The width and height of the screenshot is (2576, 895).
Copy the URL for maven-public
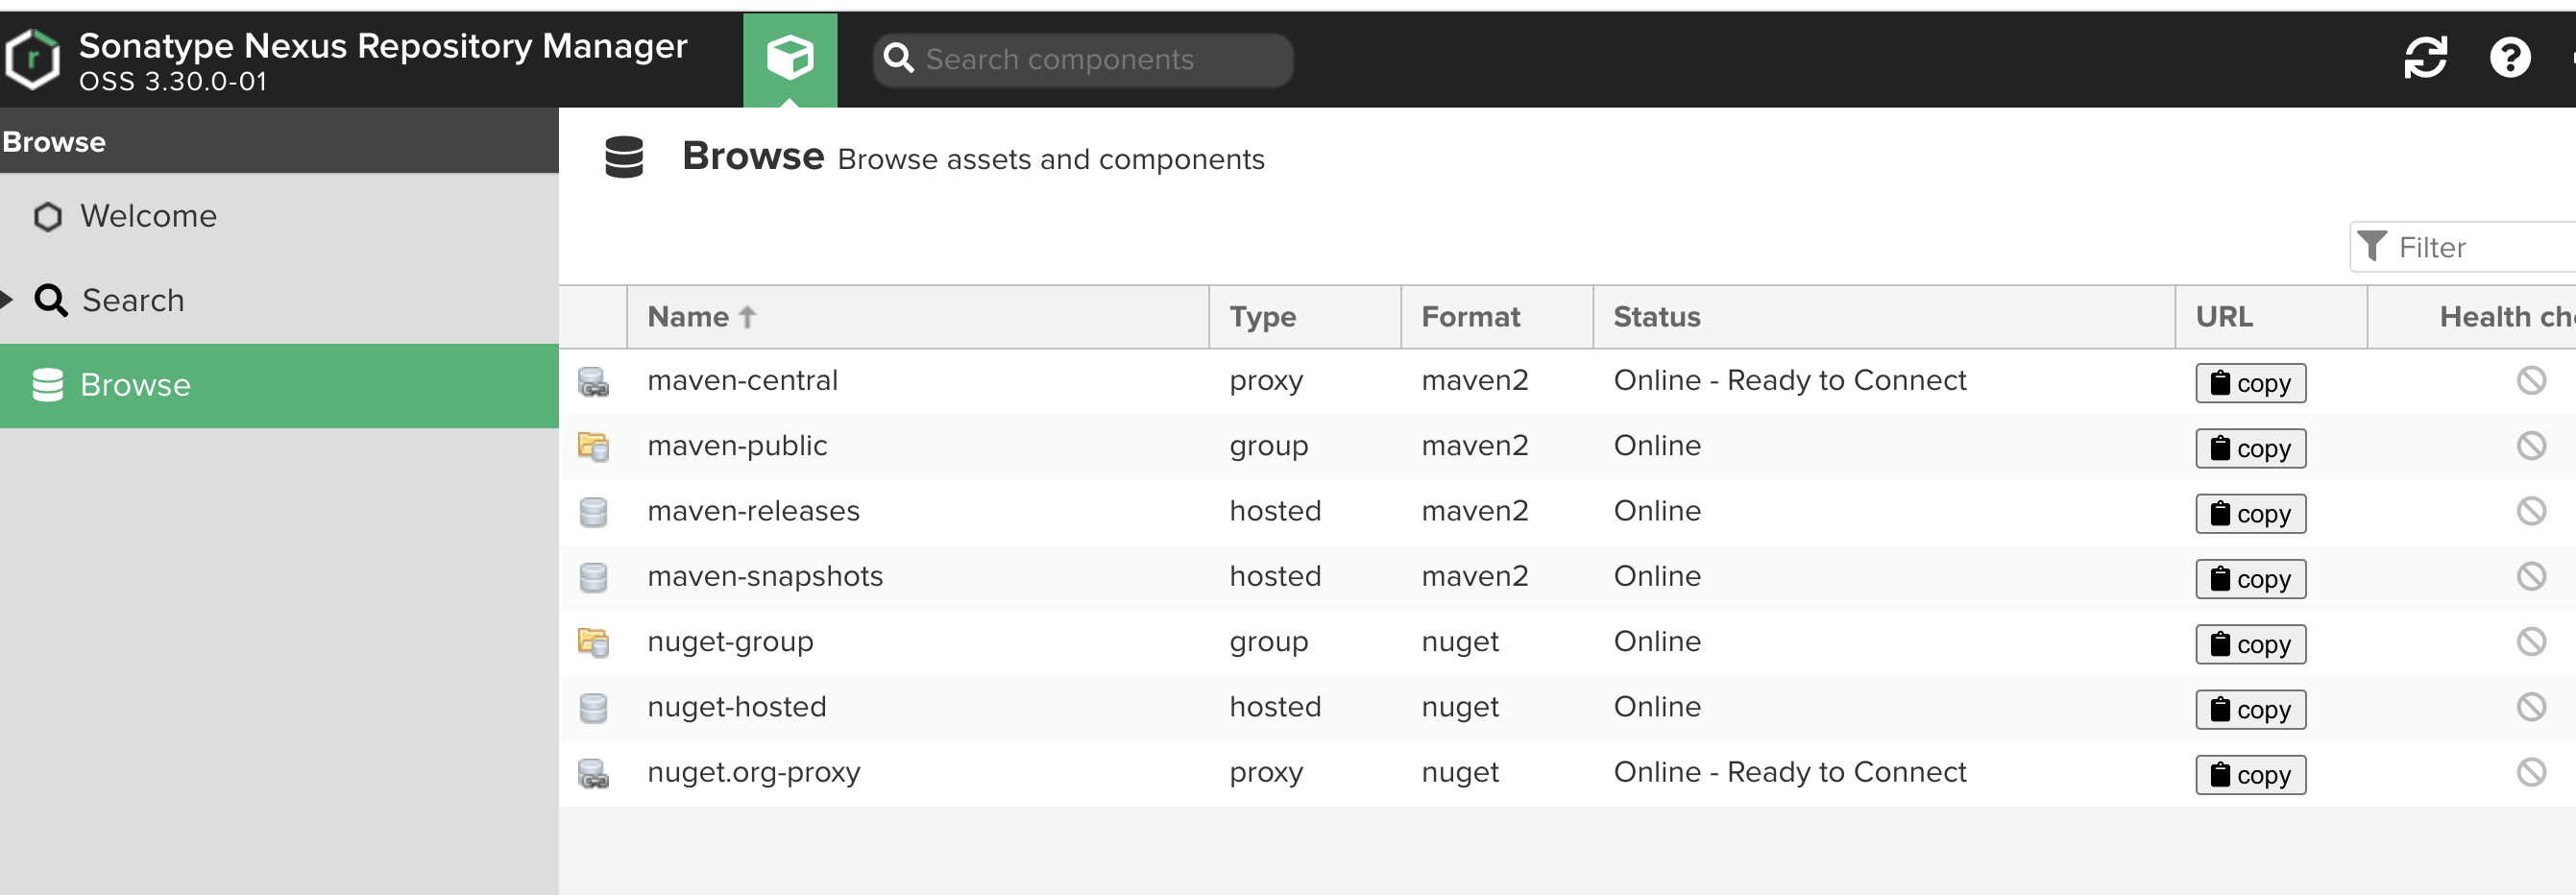coord(2250,448)
